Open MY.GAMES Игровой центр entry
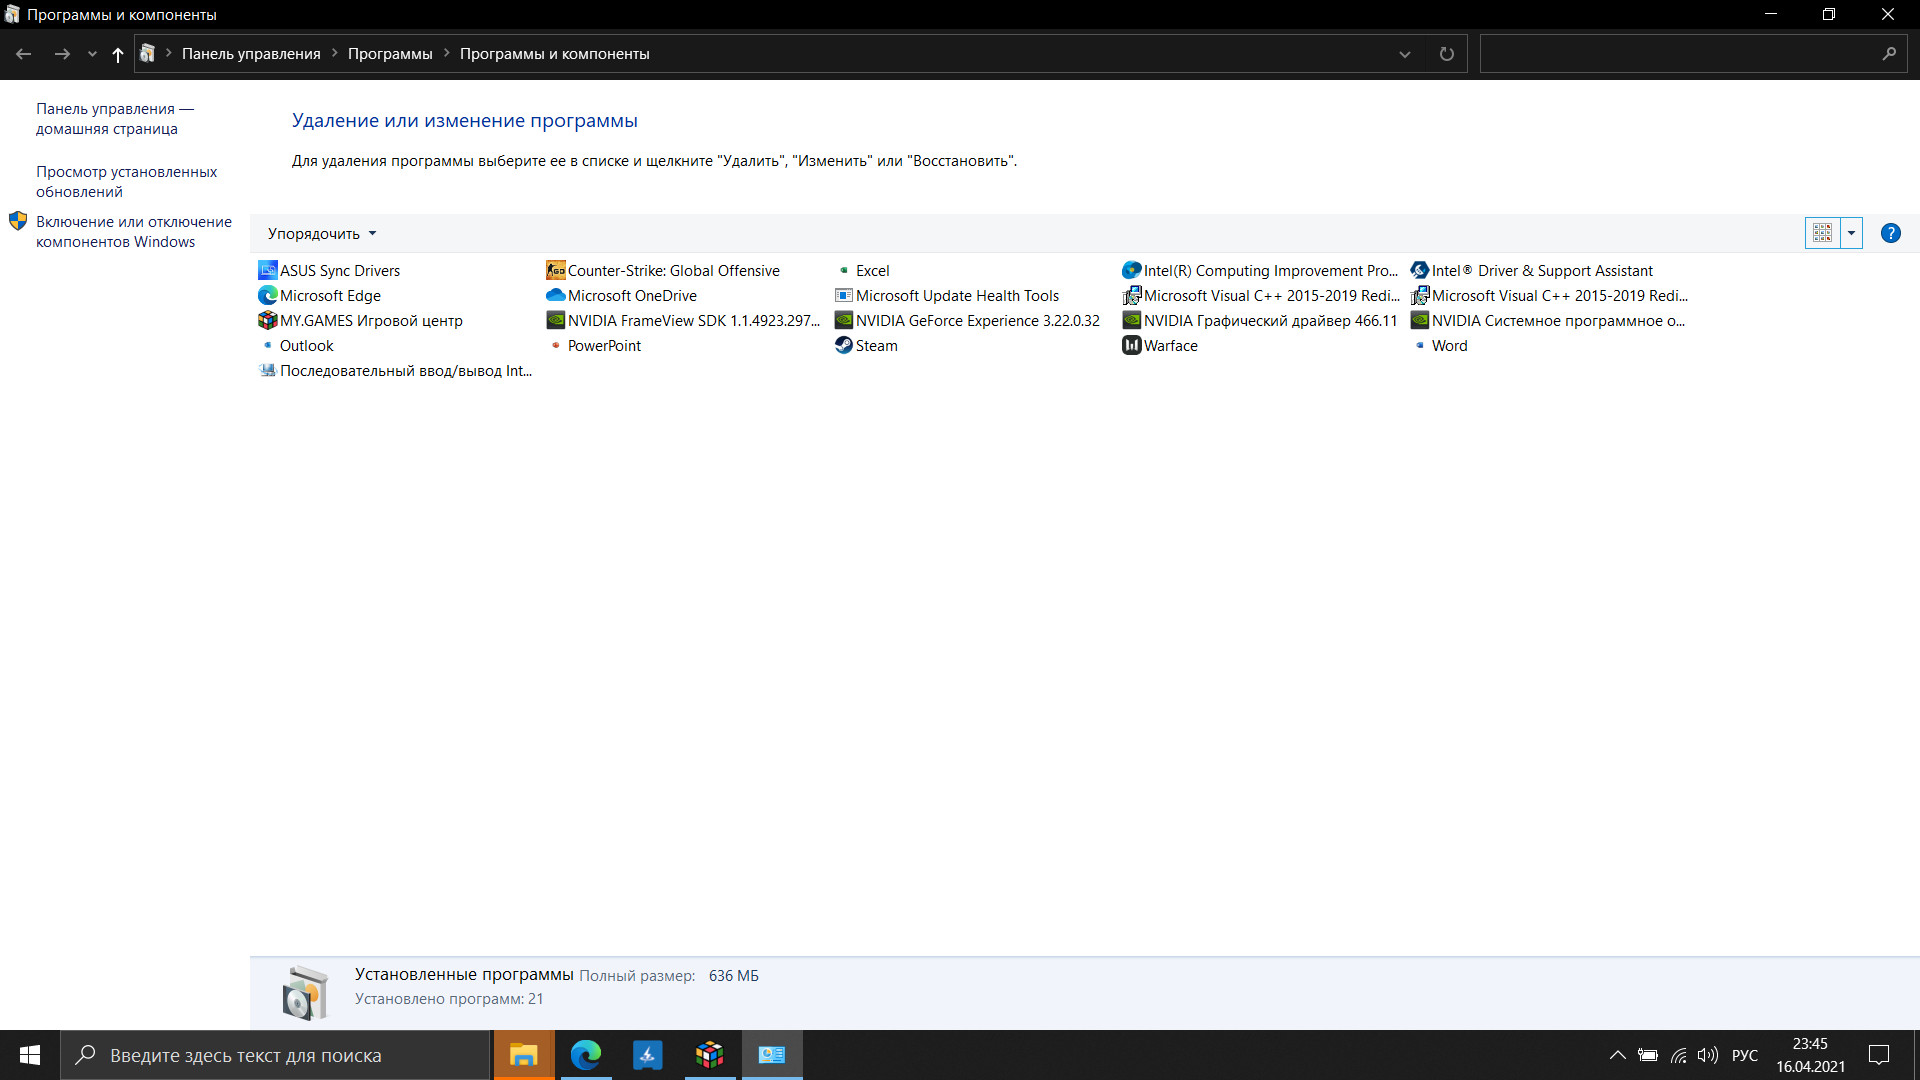 tap(369, 320)
